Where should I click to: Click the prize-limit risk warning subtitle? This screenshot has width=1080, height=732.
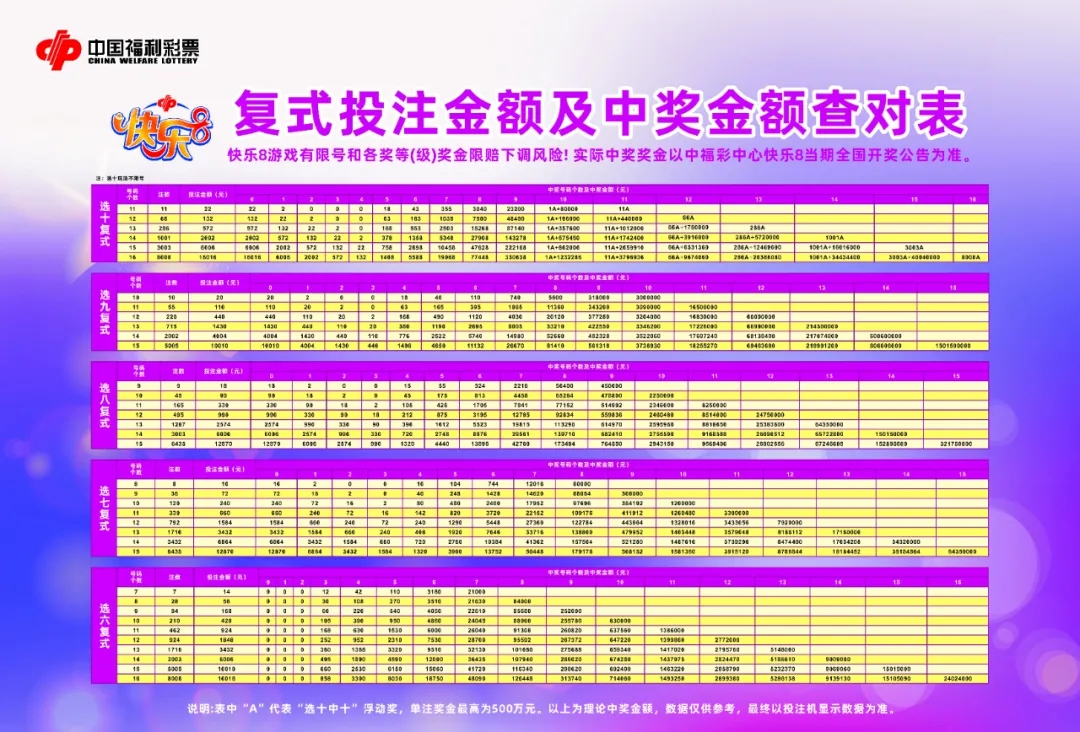pos(600,156)
